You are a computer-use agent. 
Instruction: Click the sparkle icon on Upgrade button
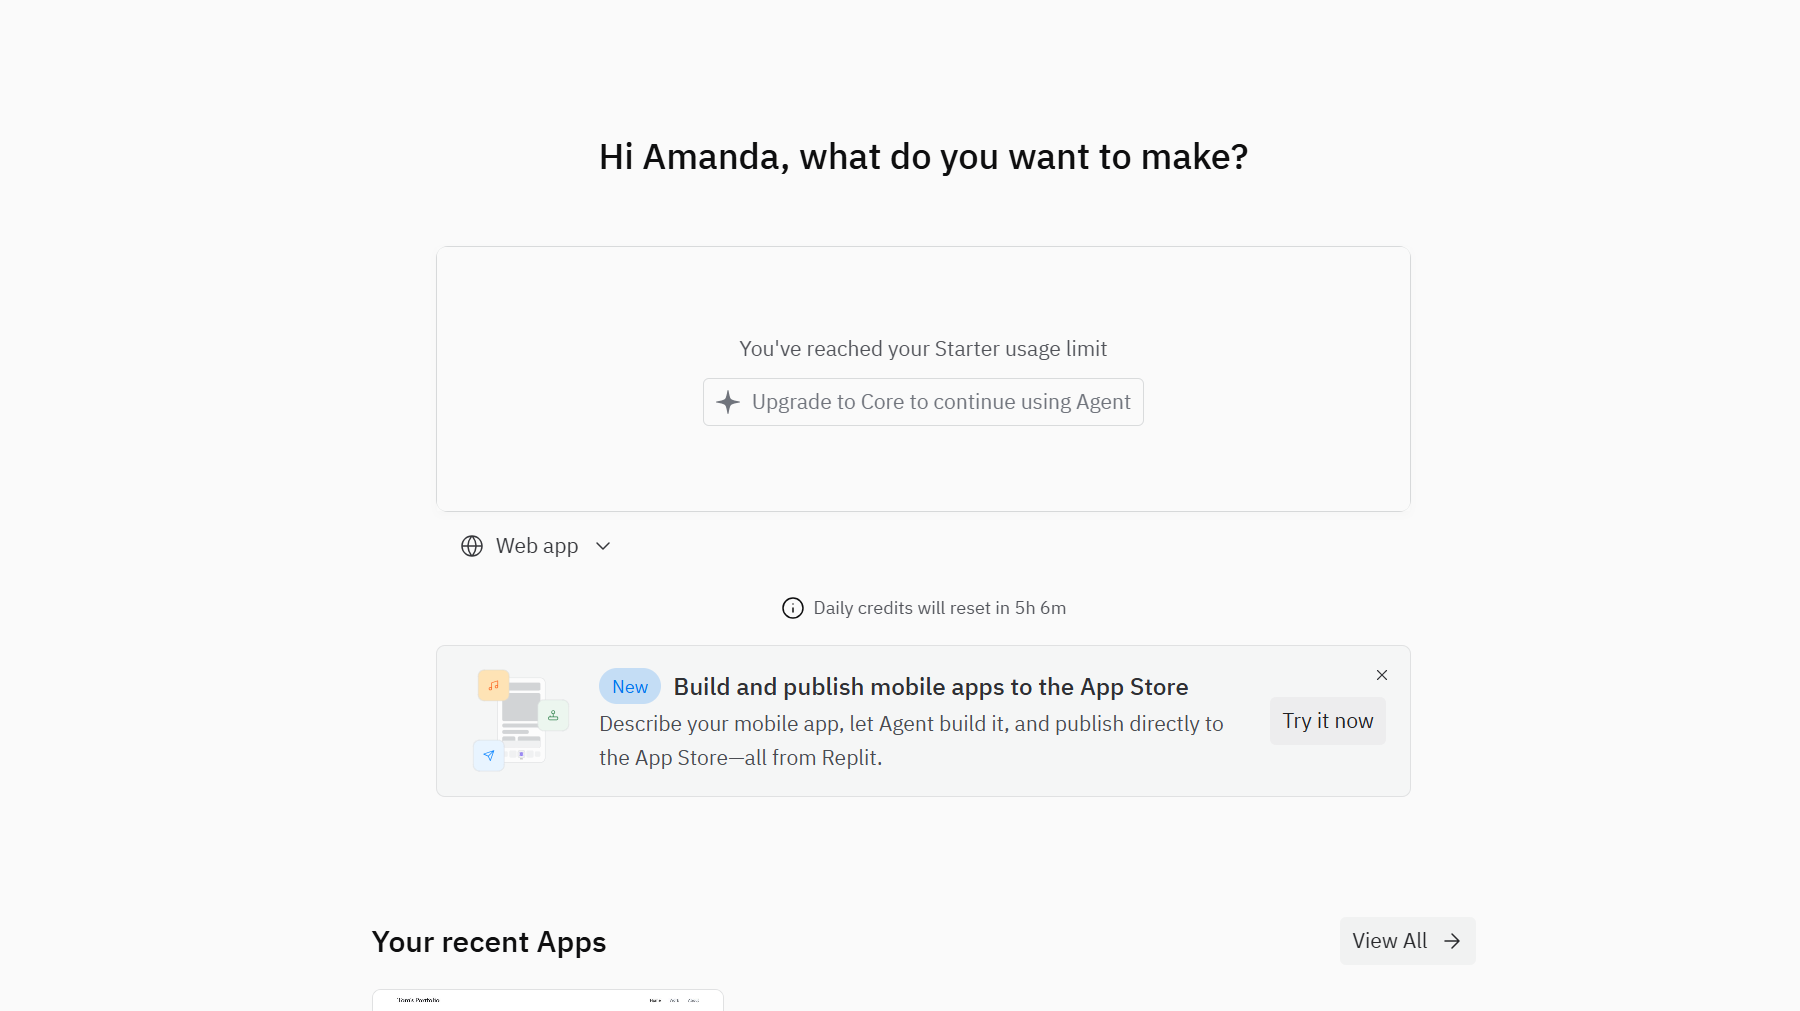pos(728,402)
